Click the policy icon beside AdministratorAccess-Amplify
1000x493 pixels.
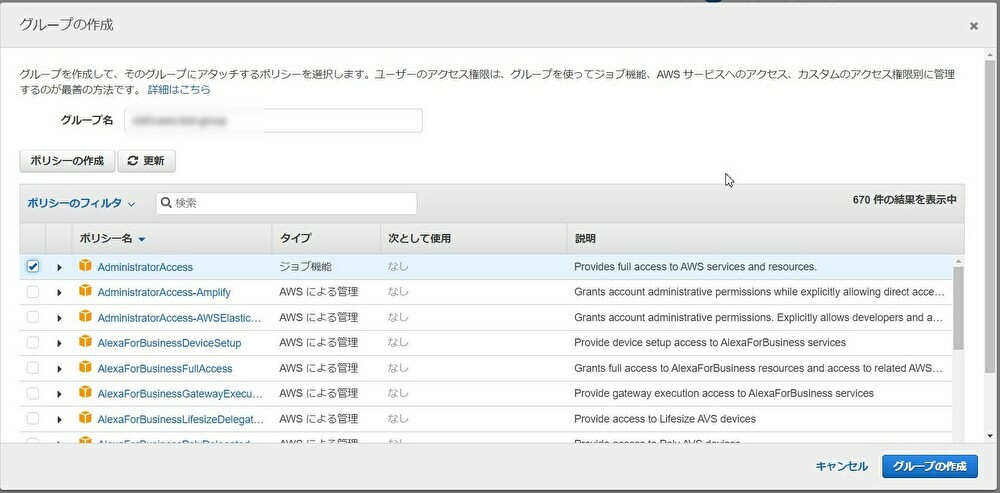click(85, 291)
